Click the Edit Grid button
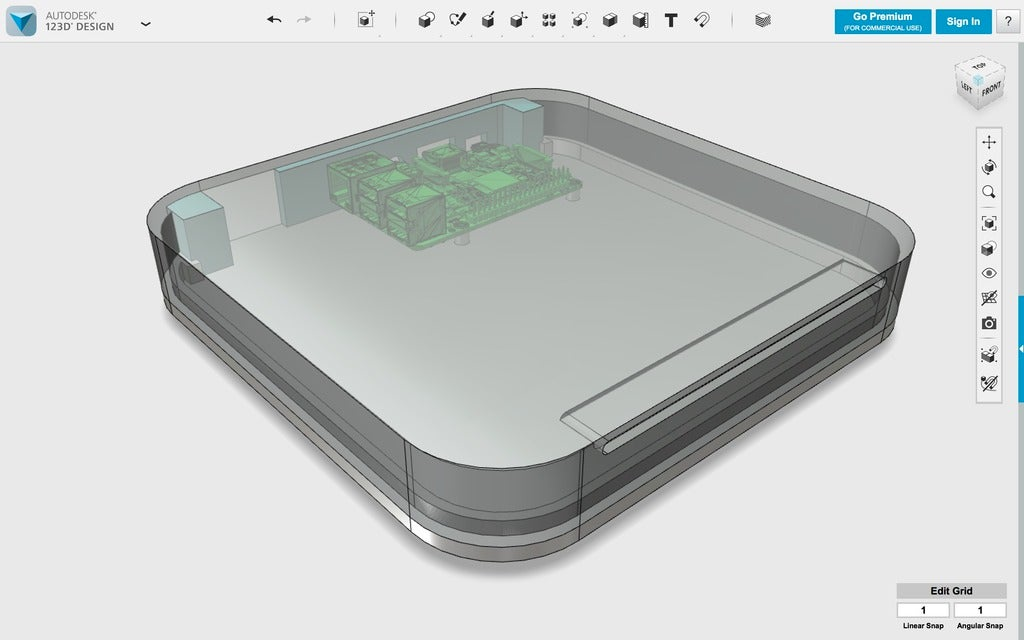Screen dimensions: 1024x640 tap(951, 590)
